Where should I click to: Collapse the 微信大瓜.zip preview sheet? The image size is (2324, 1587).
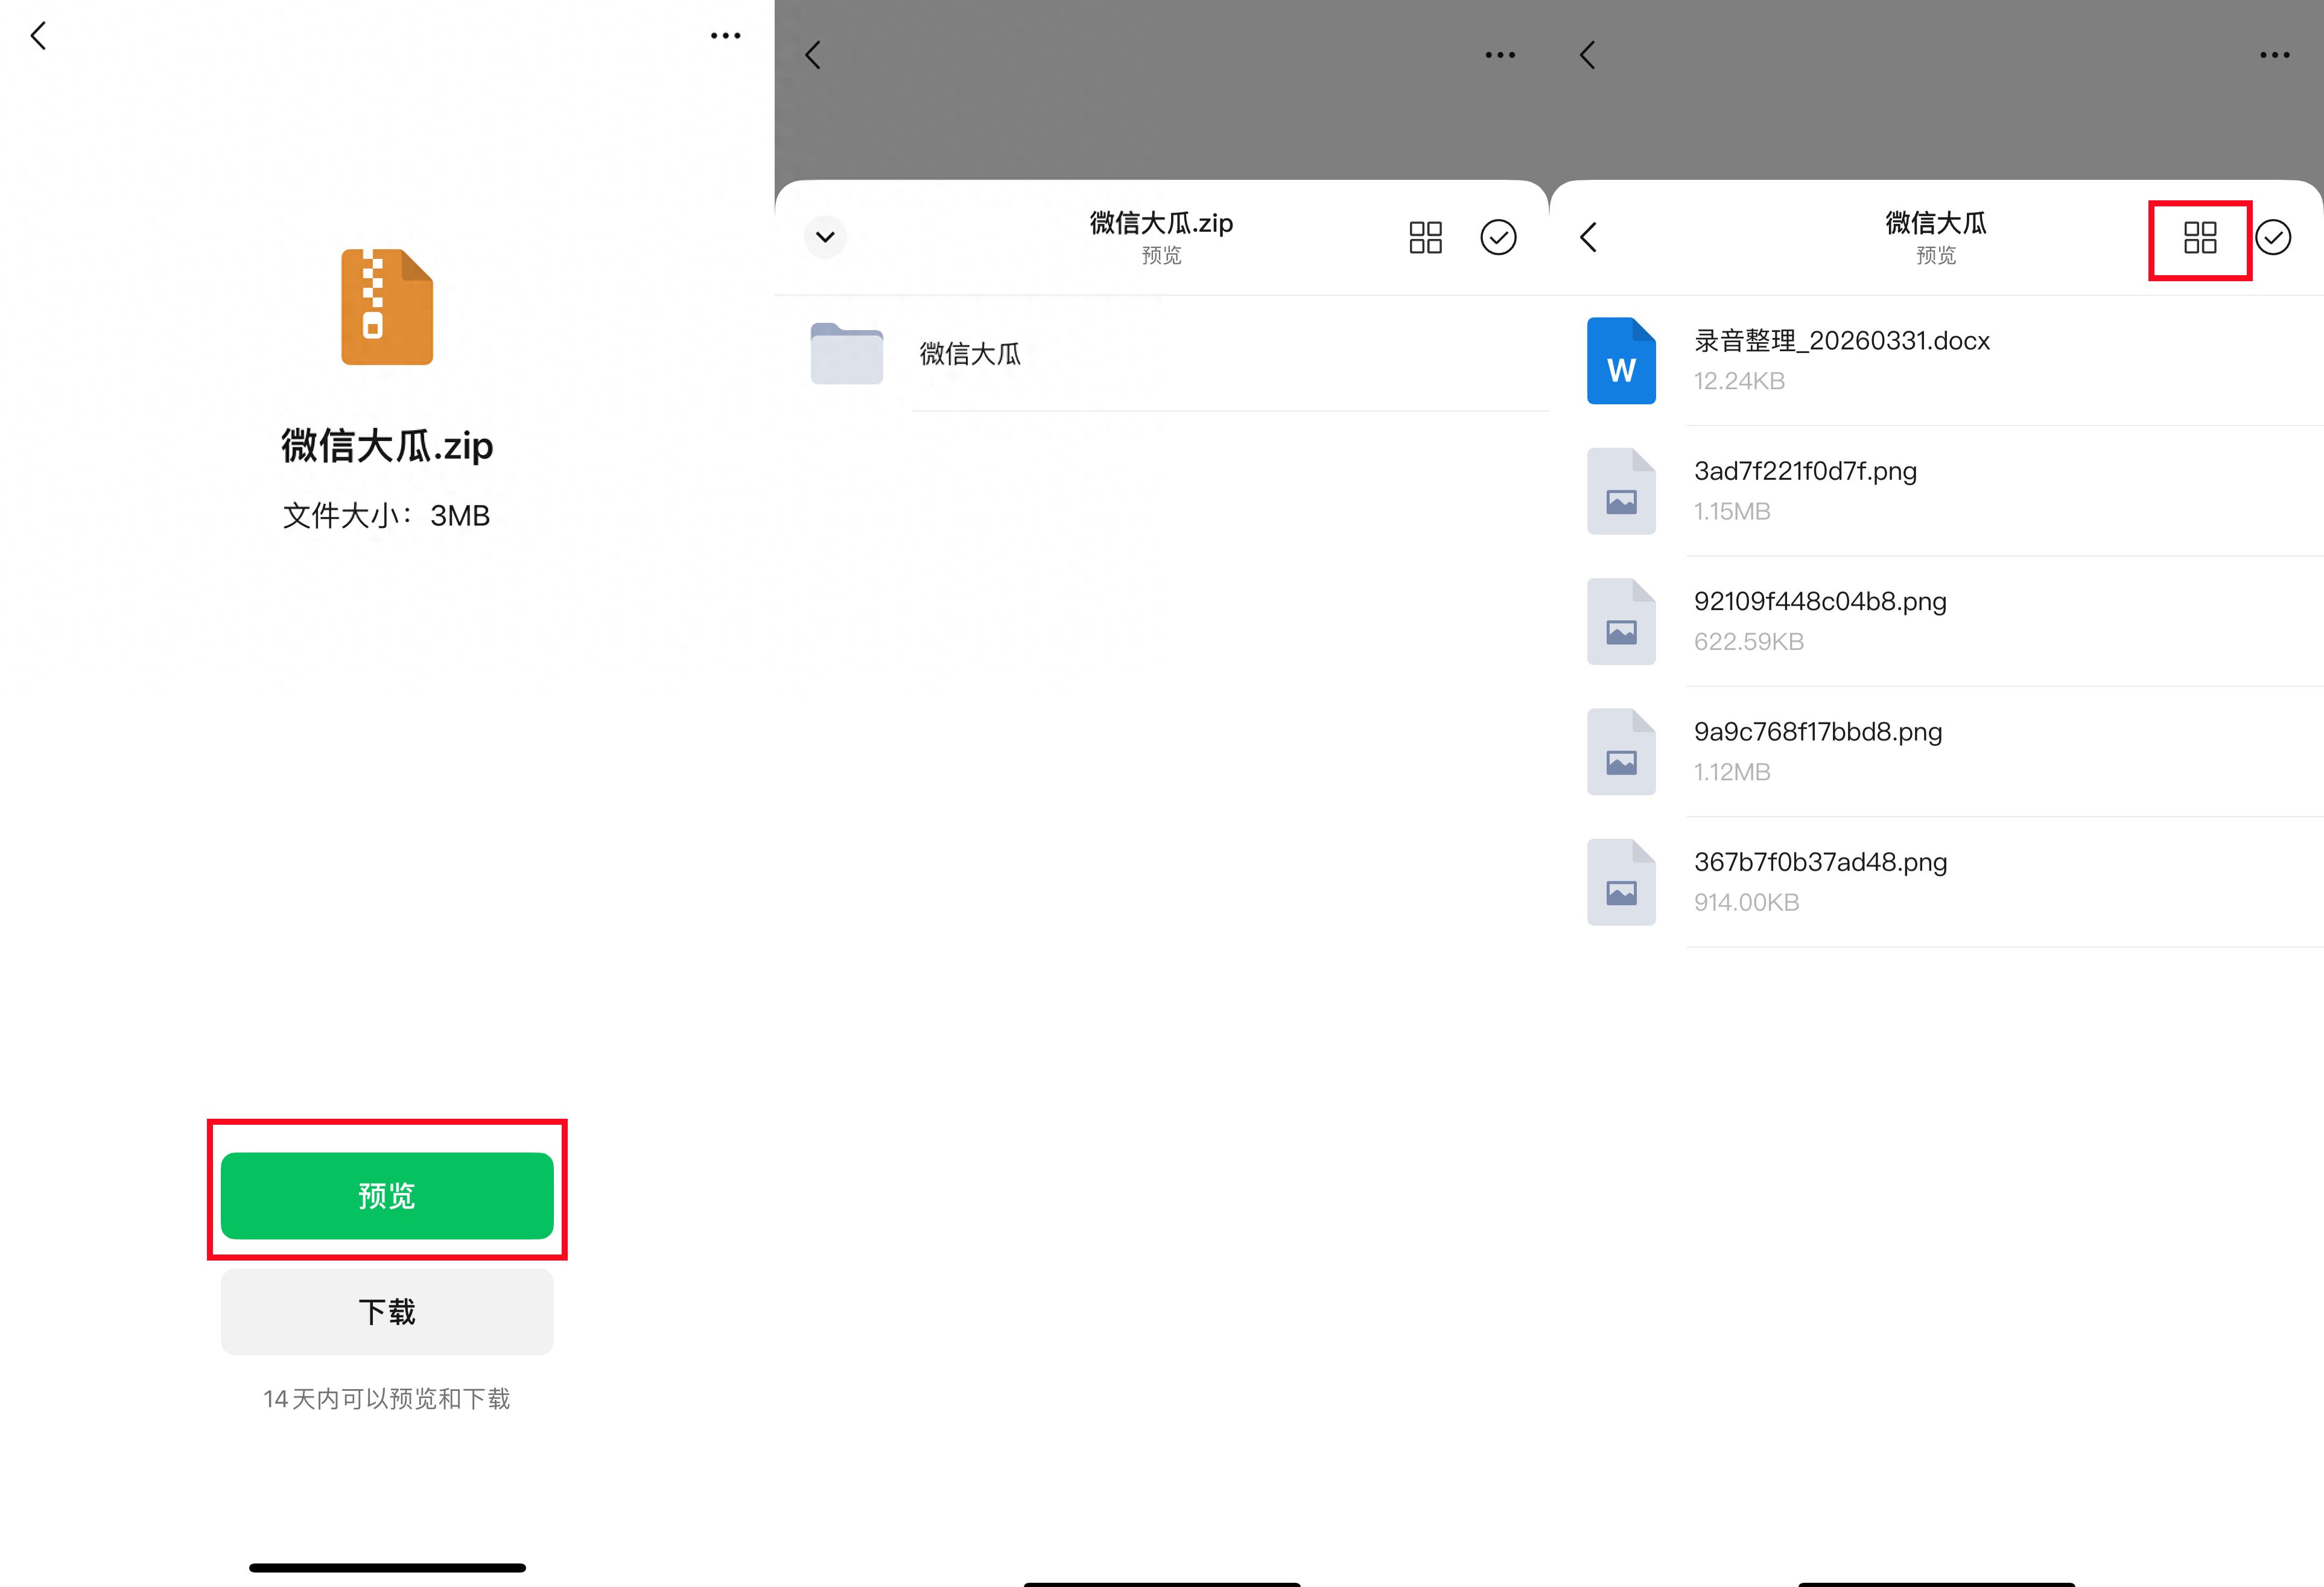[825, 237]
